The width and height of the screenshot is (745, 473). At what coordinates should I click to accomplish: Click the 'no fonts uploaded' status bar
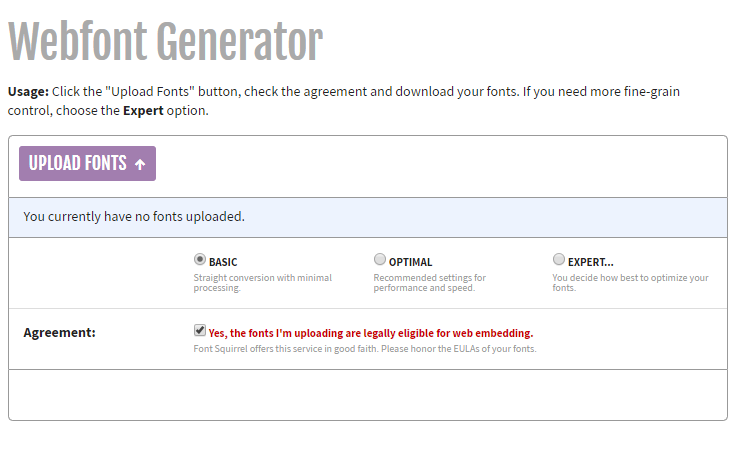point(367,216)
